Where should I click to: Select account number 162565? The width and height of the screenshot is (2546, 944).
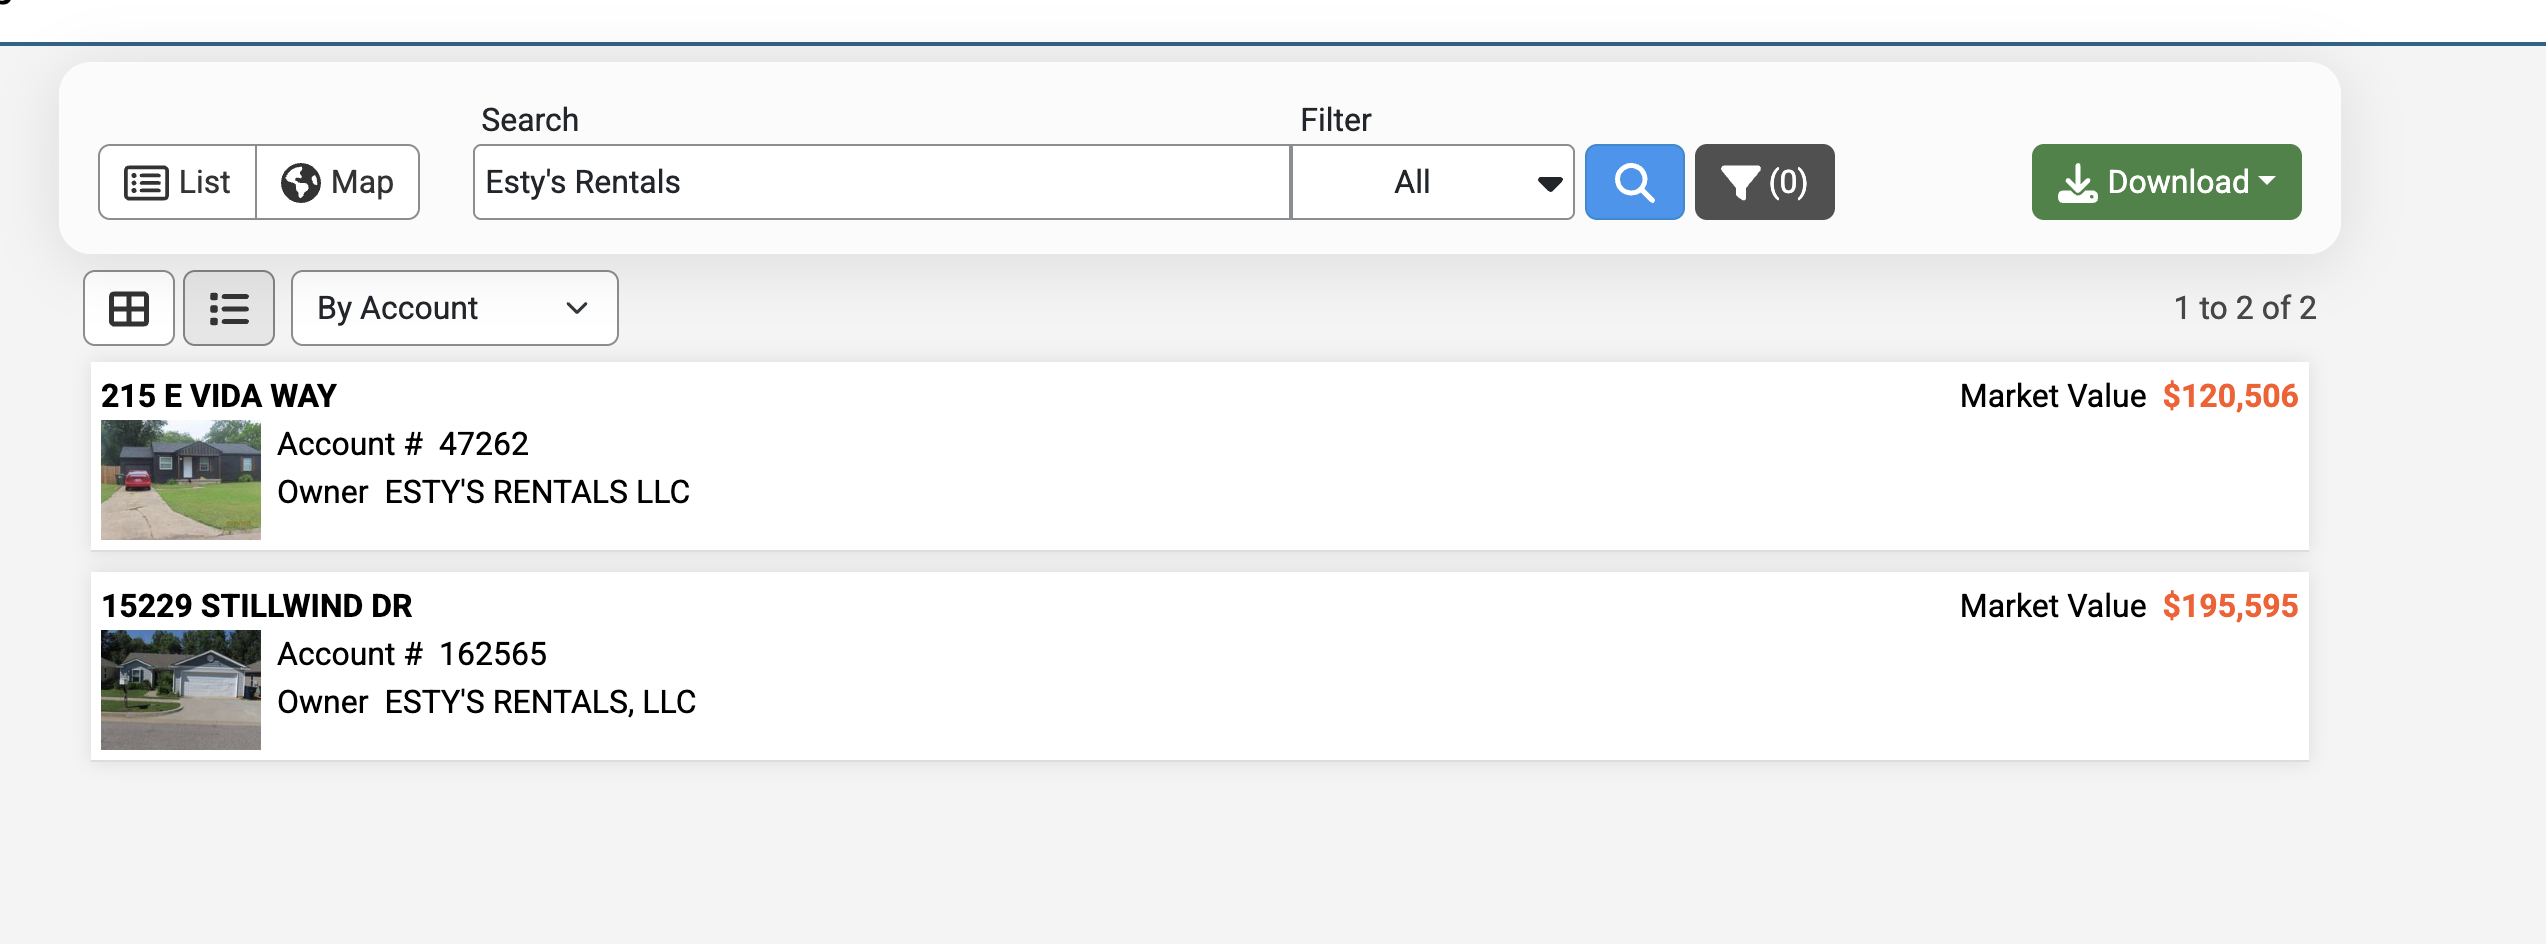[493, 654]
